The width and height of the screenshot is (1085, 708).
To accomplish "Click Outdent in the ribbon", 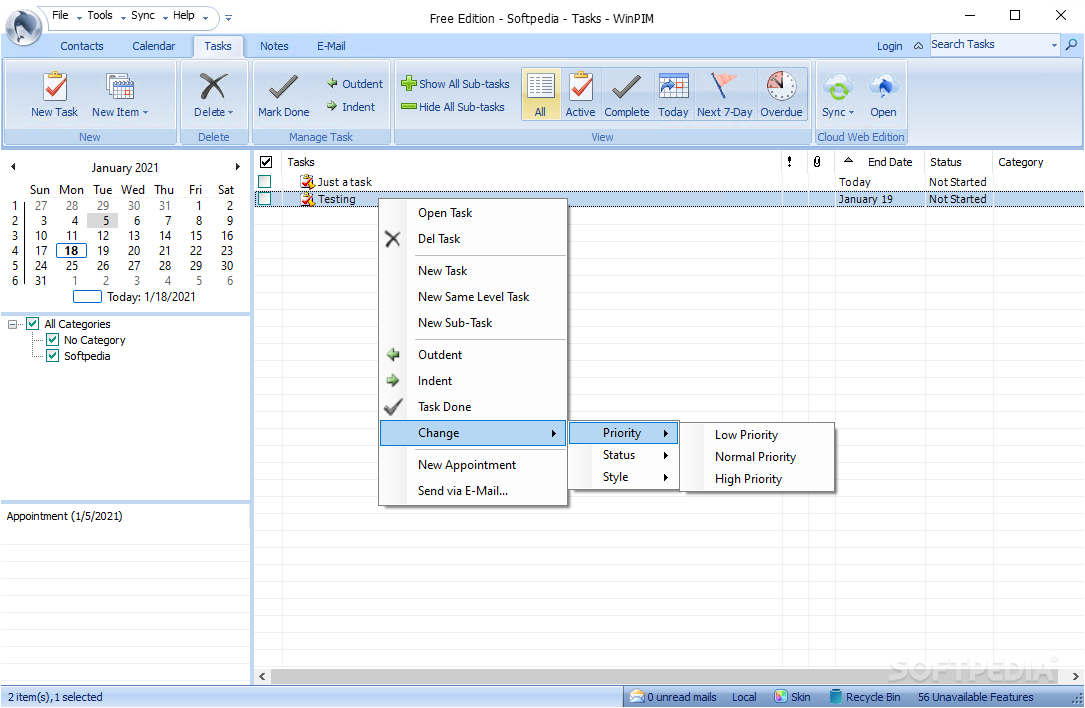I will (355, 84).
